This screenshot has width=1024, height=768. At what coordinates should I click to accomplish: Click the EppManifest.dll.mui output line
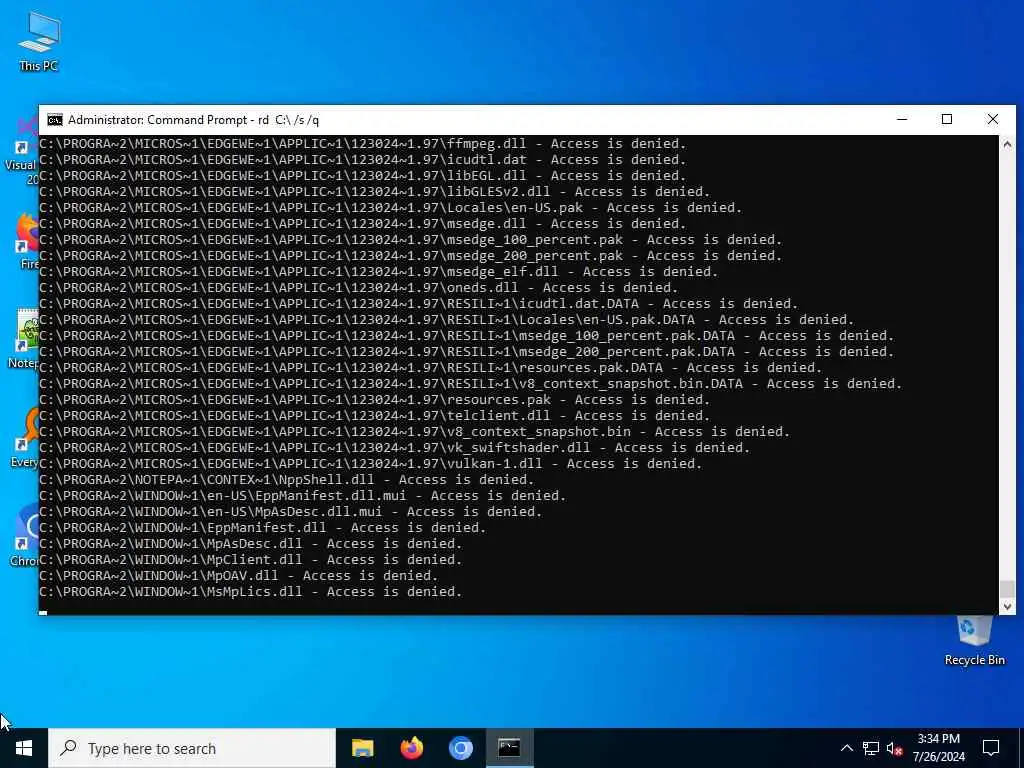[302, 496]
